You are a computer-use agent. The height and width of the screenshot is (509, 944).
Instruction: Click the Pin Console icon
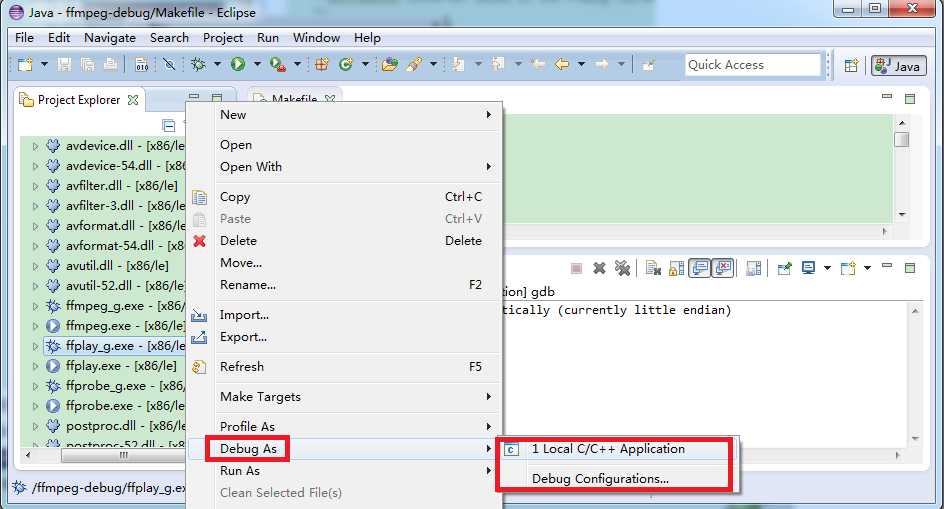[x=784, y=268]
